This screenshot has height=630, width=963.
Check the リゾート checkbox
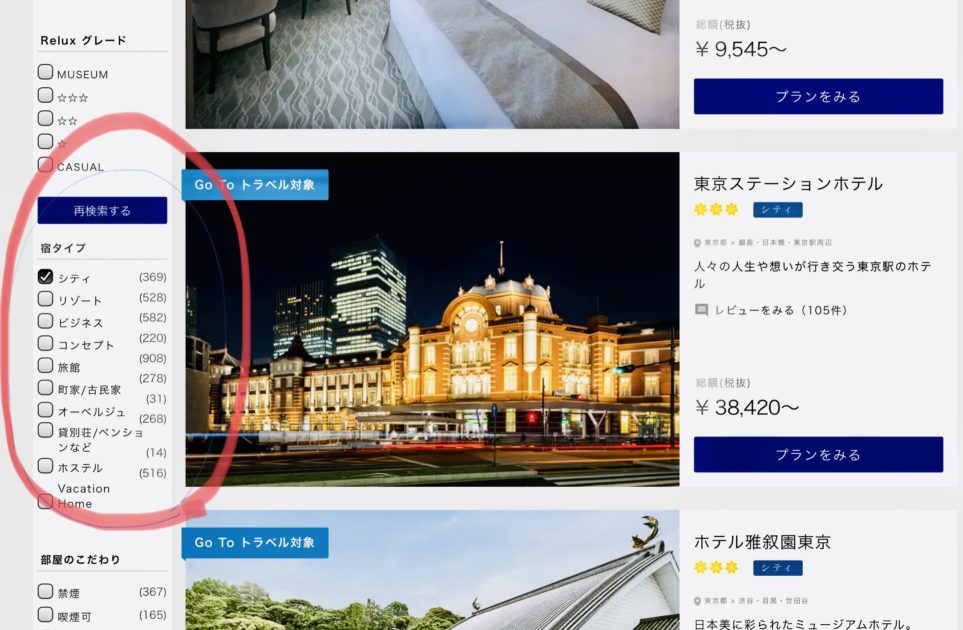tap(45, 298)
